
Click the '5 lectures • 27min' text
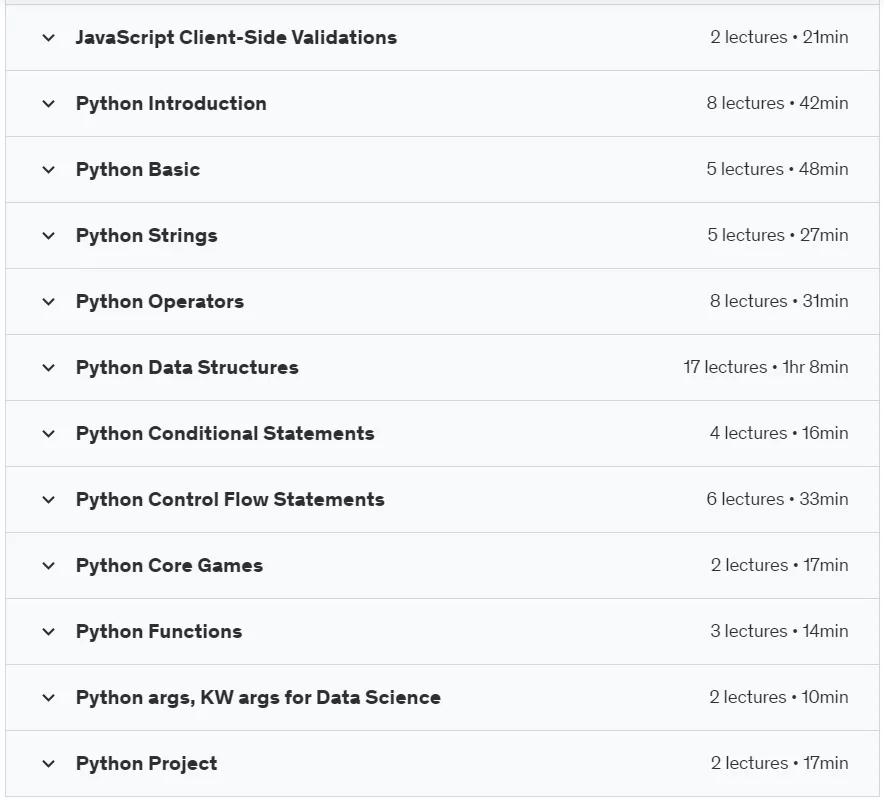[x=778, y=235]
